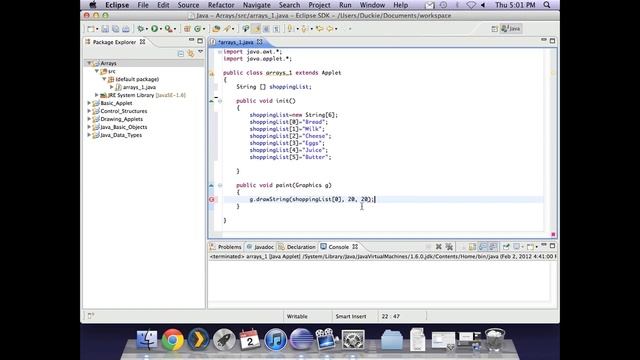Click Smart Insert in status bar
This screenshot has height=360, width=640.
pyautogui.click(x=351, y=316)
